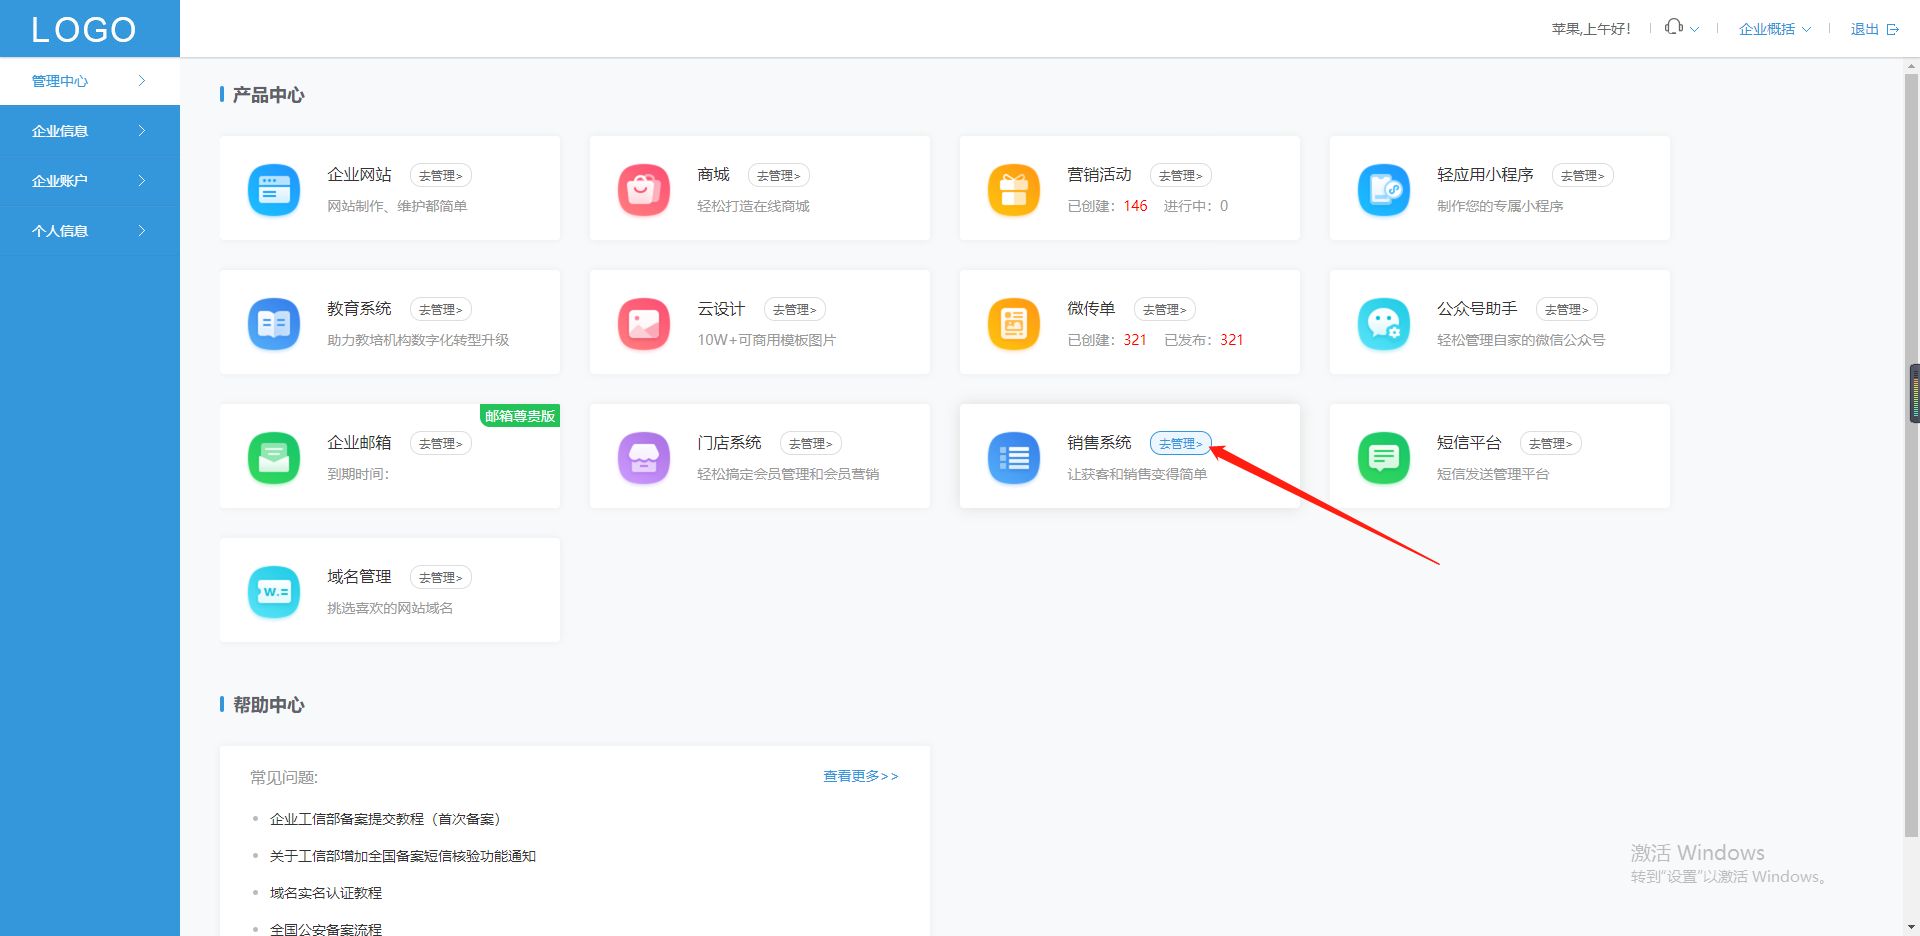Click 查看更多>> in help center

click(x=861, y=776)
